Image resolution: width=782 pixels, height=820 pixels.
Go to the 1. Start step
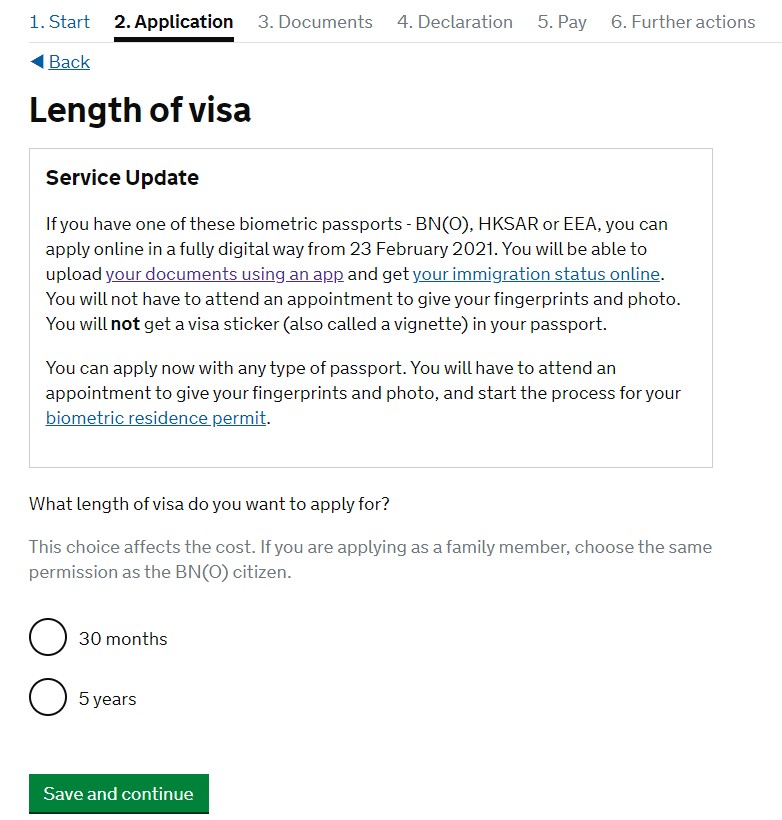tap(59, 22)
